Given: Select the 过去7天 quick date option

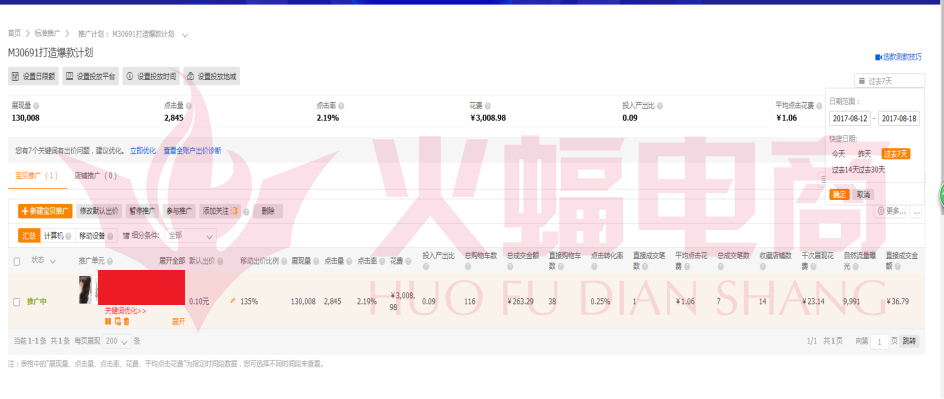Looking at the screenshot, I should tap(895, 153).
